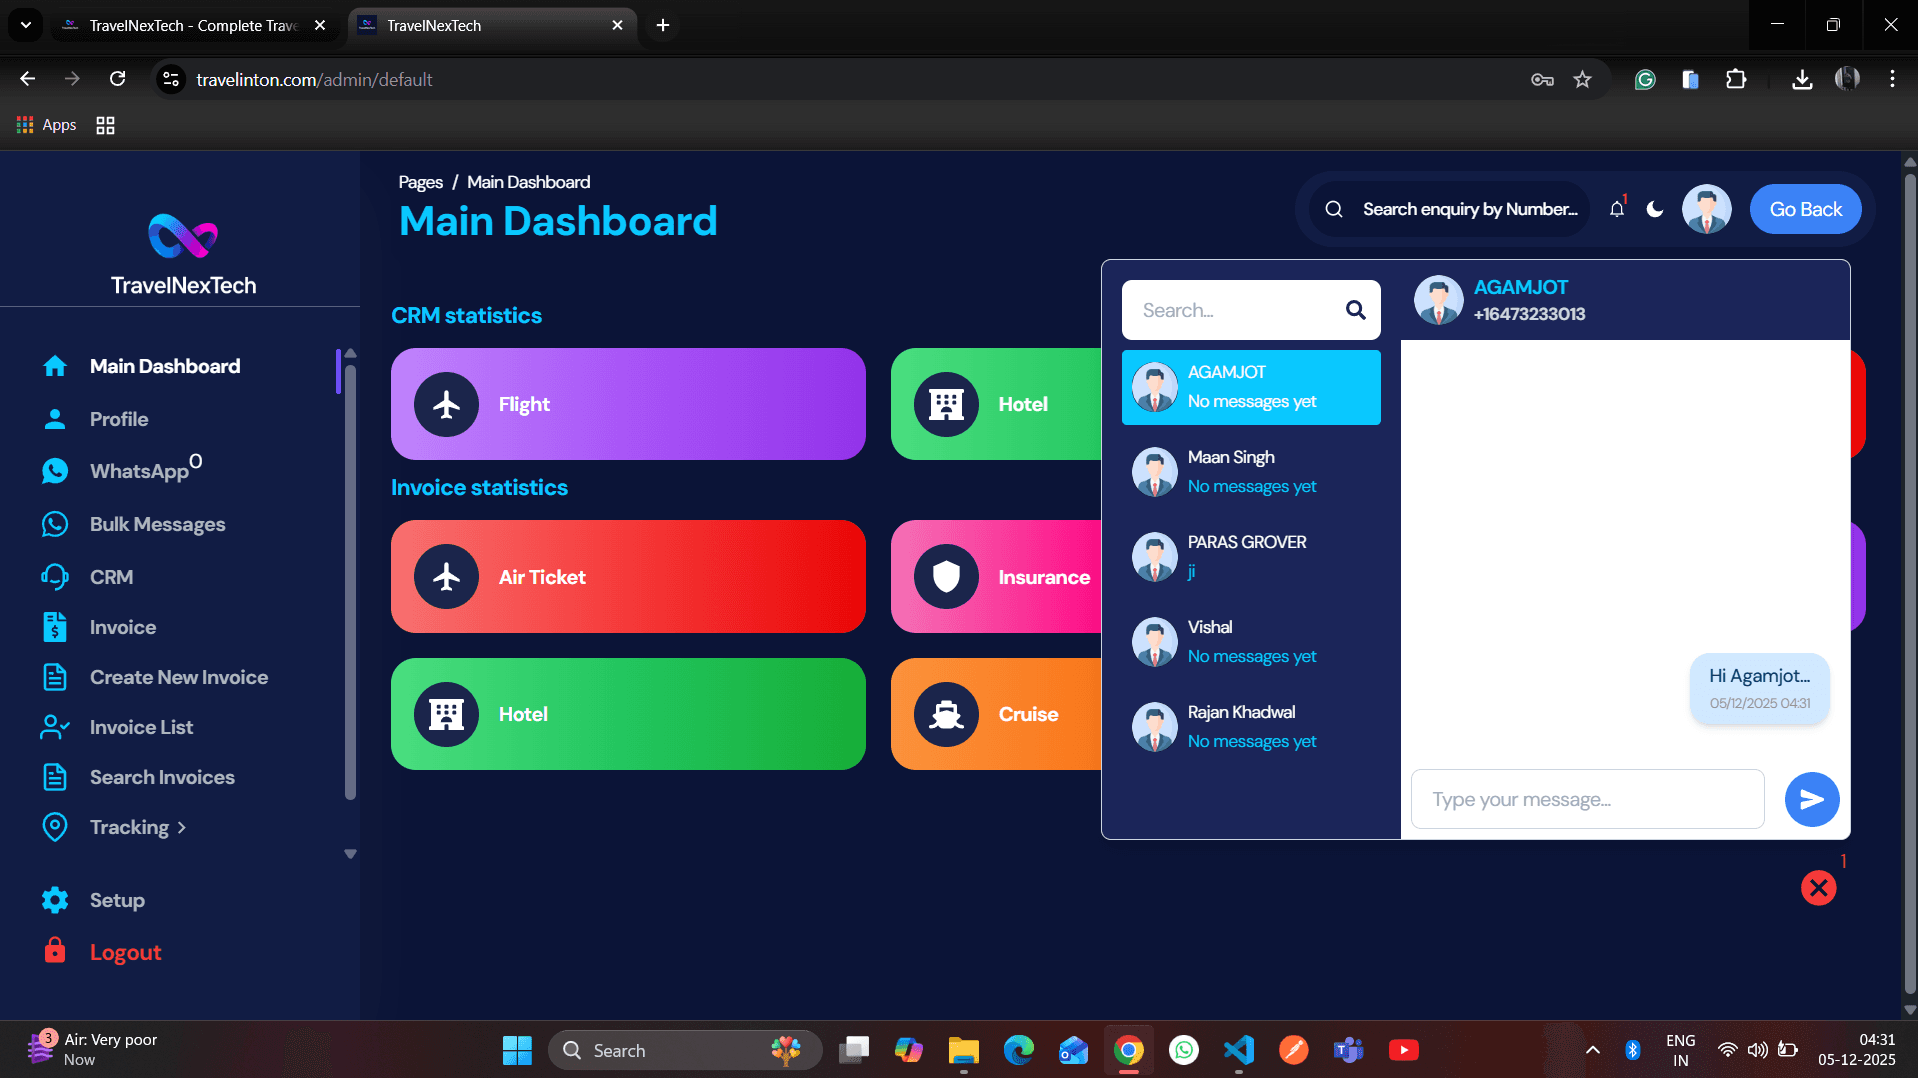The width and height of the screenshot is (1918, 1078).
Task: Select the WhatsApp icon in the sidebar
Action: click(x=55, y=470)
